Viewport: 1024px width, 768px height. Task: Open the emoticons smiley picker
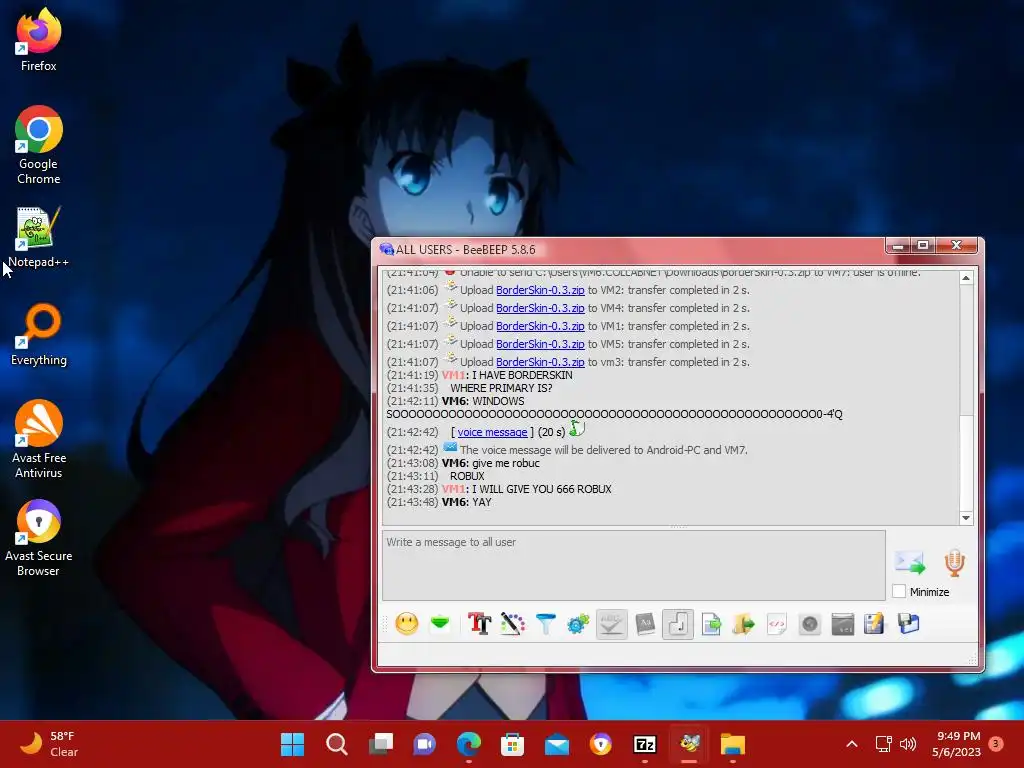click(x=406, y=624)
